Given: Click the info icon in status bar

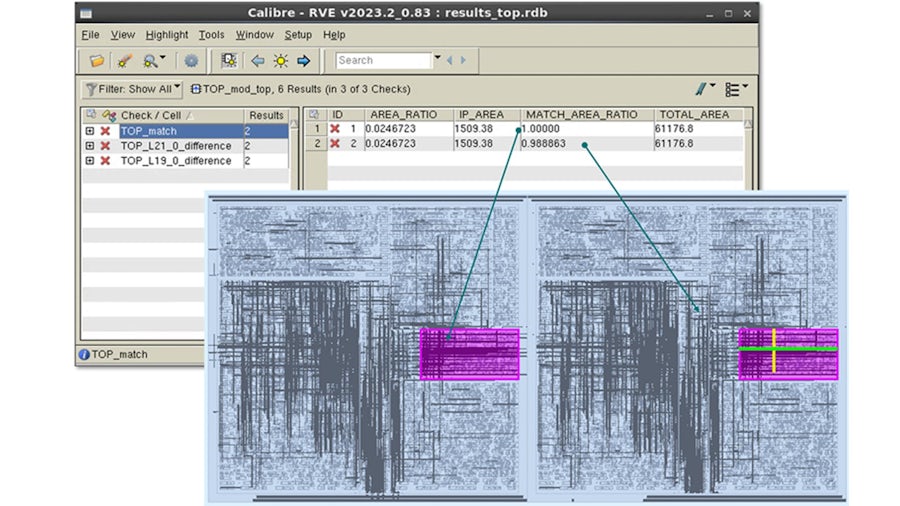Looking at the screenshot, I should 84,355.
